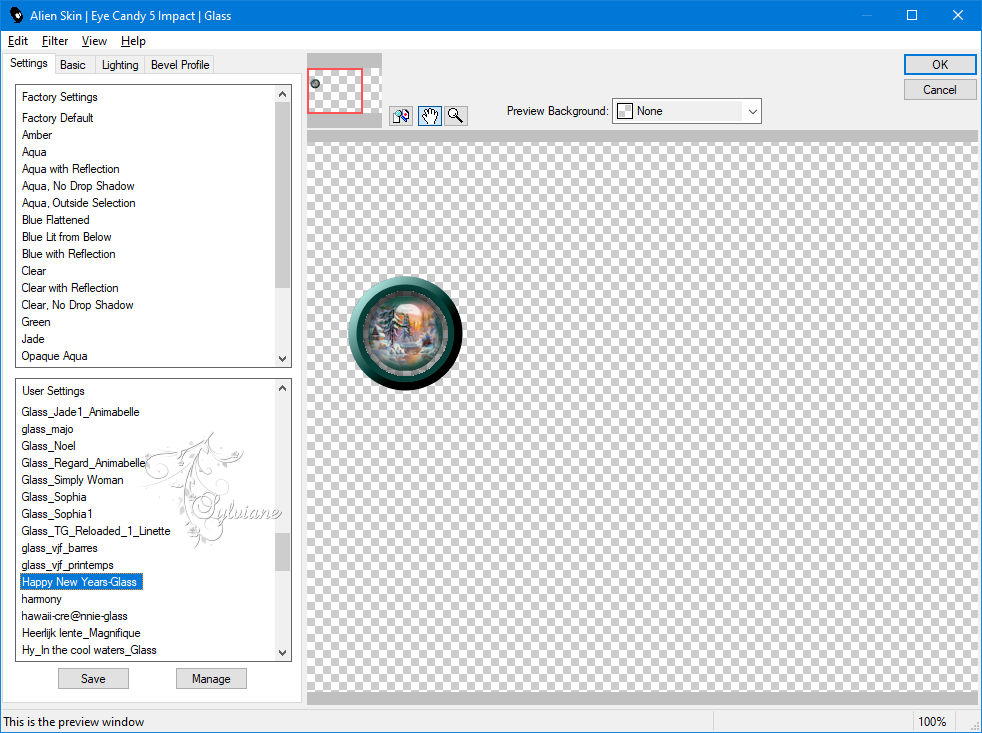Image resolution: width=982 pixels, height=733 pixels.
Task: Select Clear, No Drop Shadow preset
Action: (77, 304)
